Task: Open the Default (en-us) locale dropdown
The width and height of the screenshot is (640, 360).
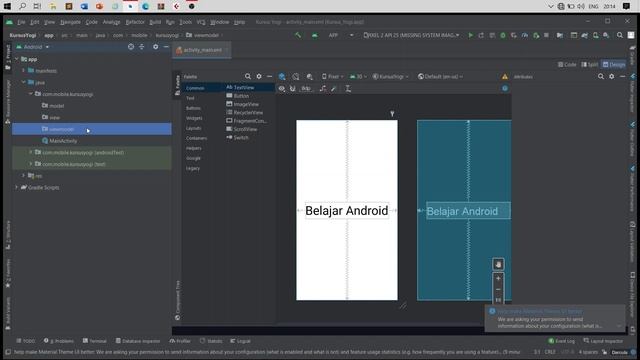Action: [440, 77]
